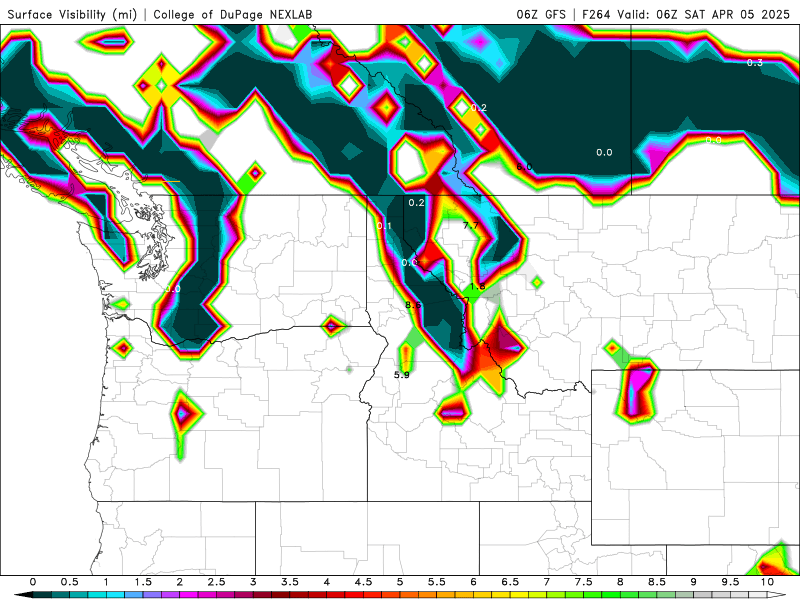The width and height of the screenshot is (800, 600).
Task: Select the 7.7 visibility reading on the map
Action: (470, 225)
